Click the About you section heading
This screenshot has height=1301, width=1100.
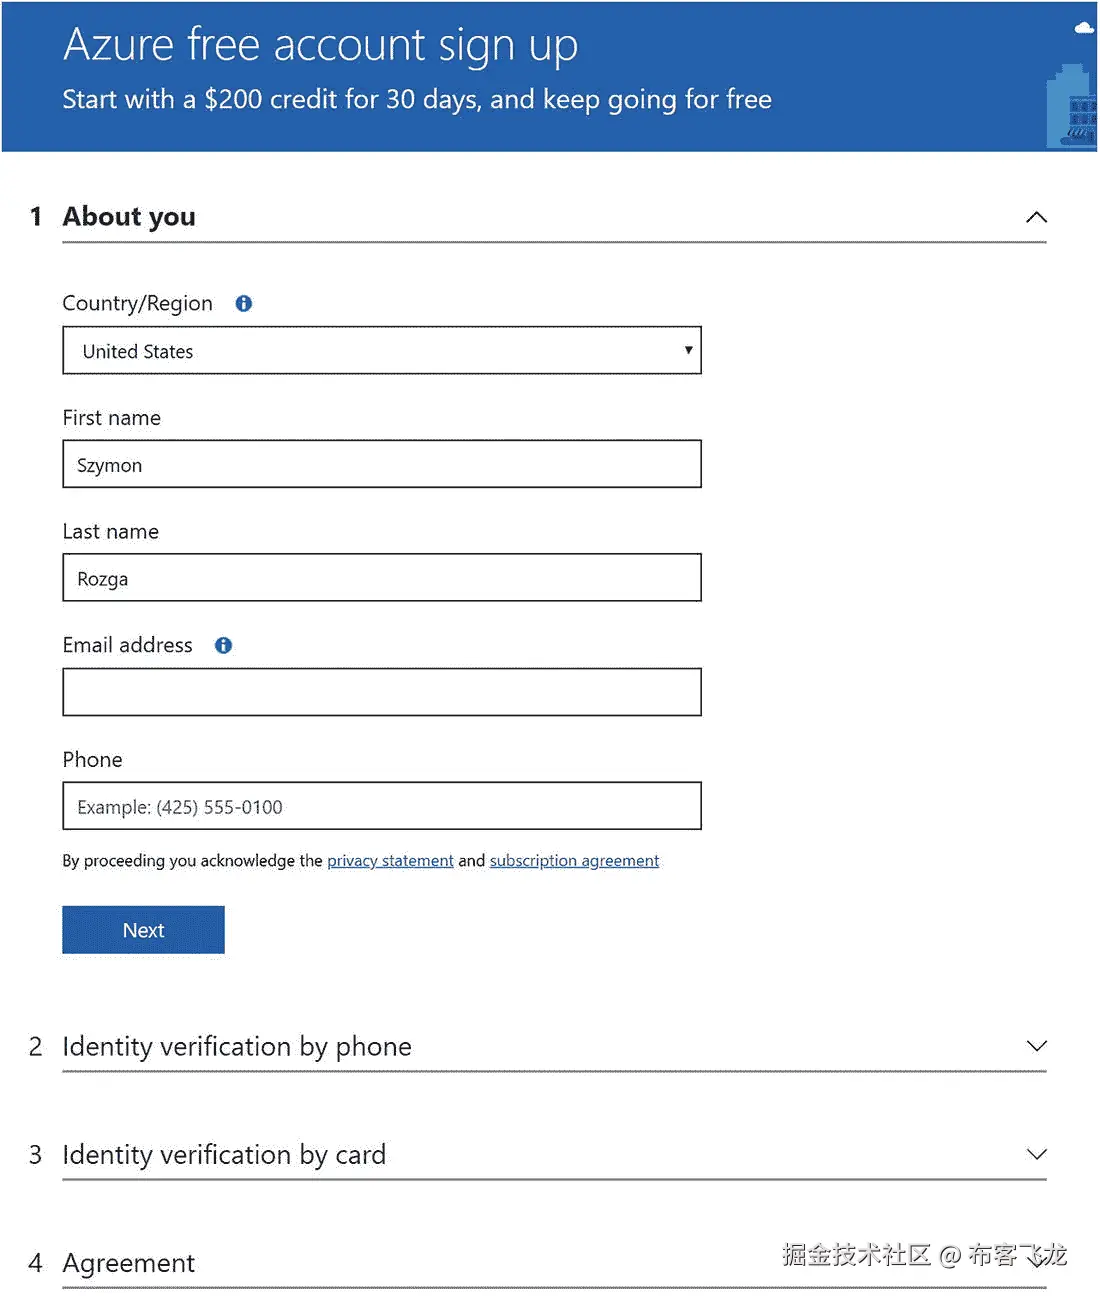click(x=129, y=217)
